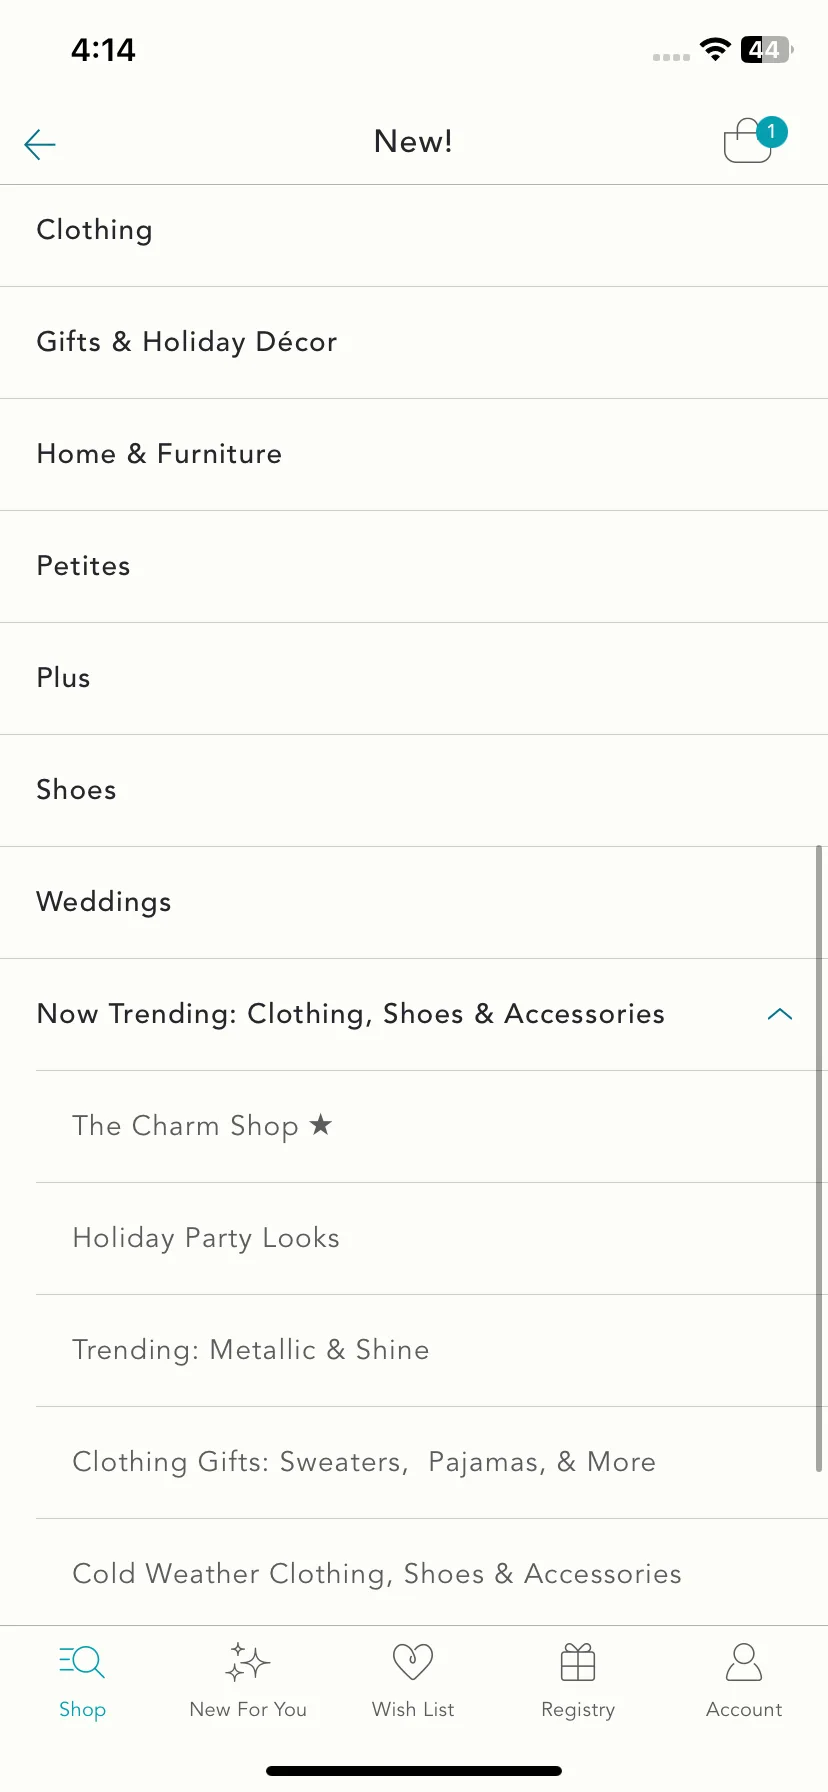Select the Plus category

click(414, 679)
